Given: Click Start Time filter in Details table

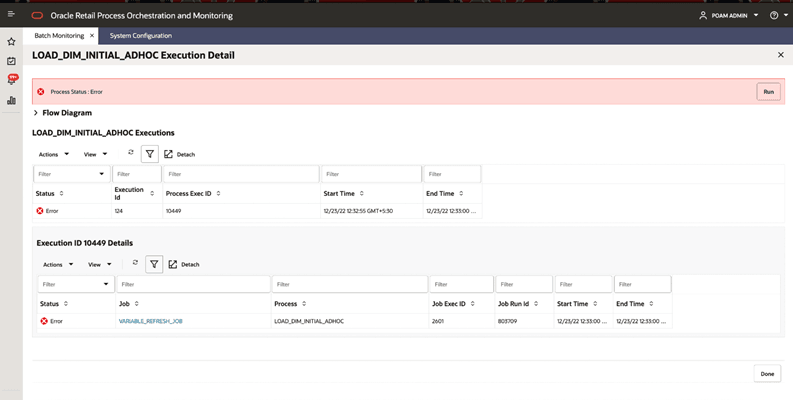Looking at the screenshot, I should (583, 284).
